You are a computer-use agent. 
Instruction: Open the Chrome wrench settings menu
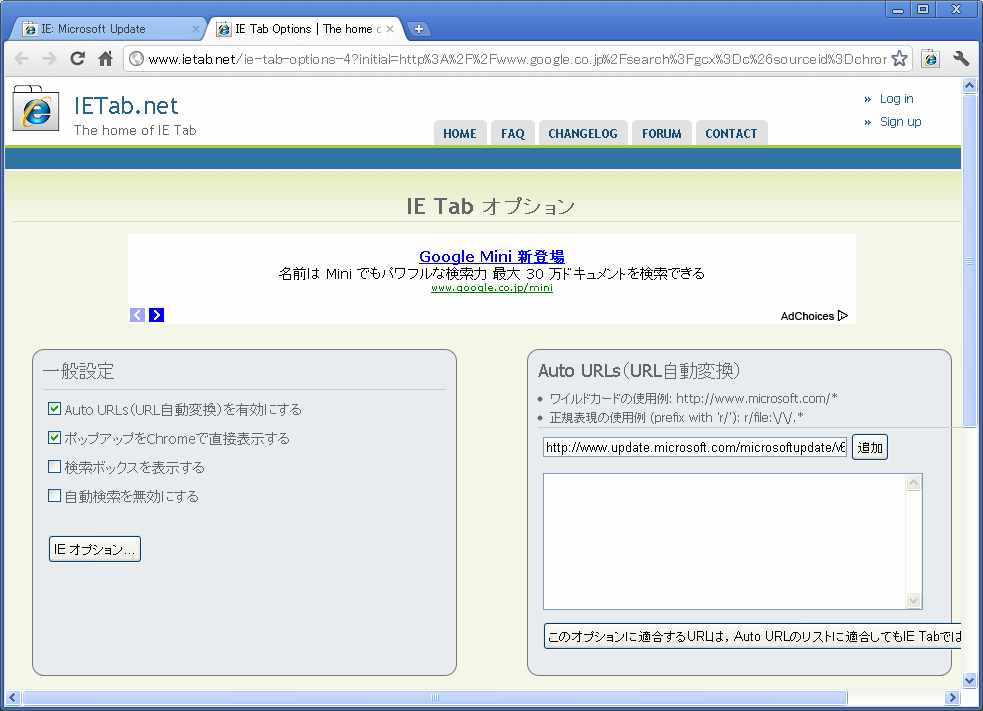tap(960, 58)
